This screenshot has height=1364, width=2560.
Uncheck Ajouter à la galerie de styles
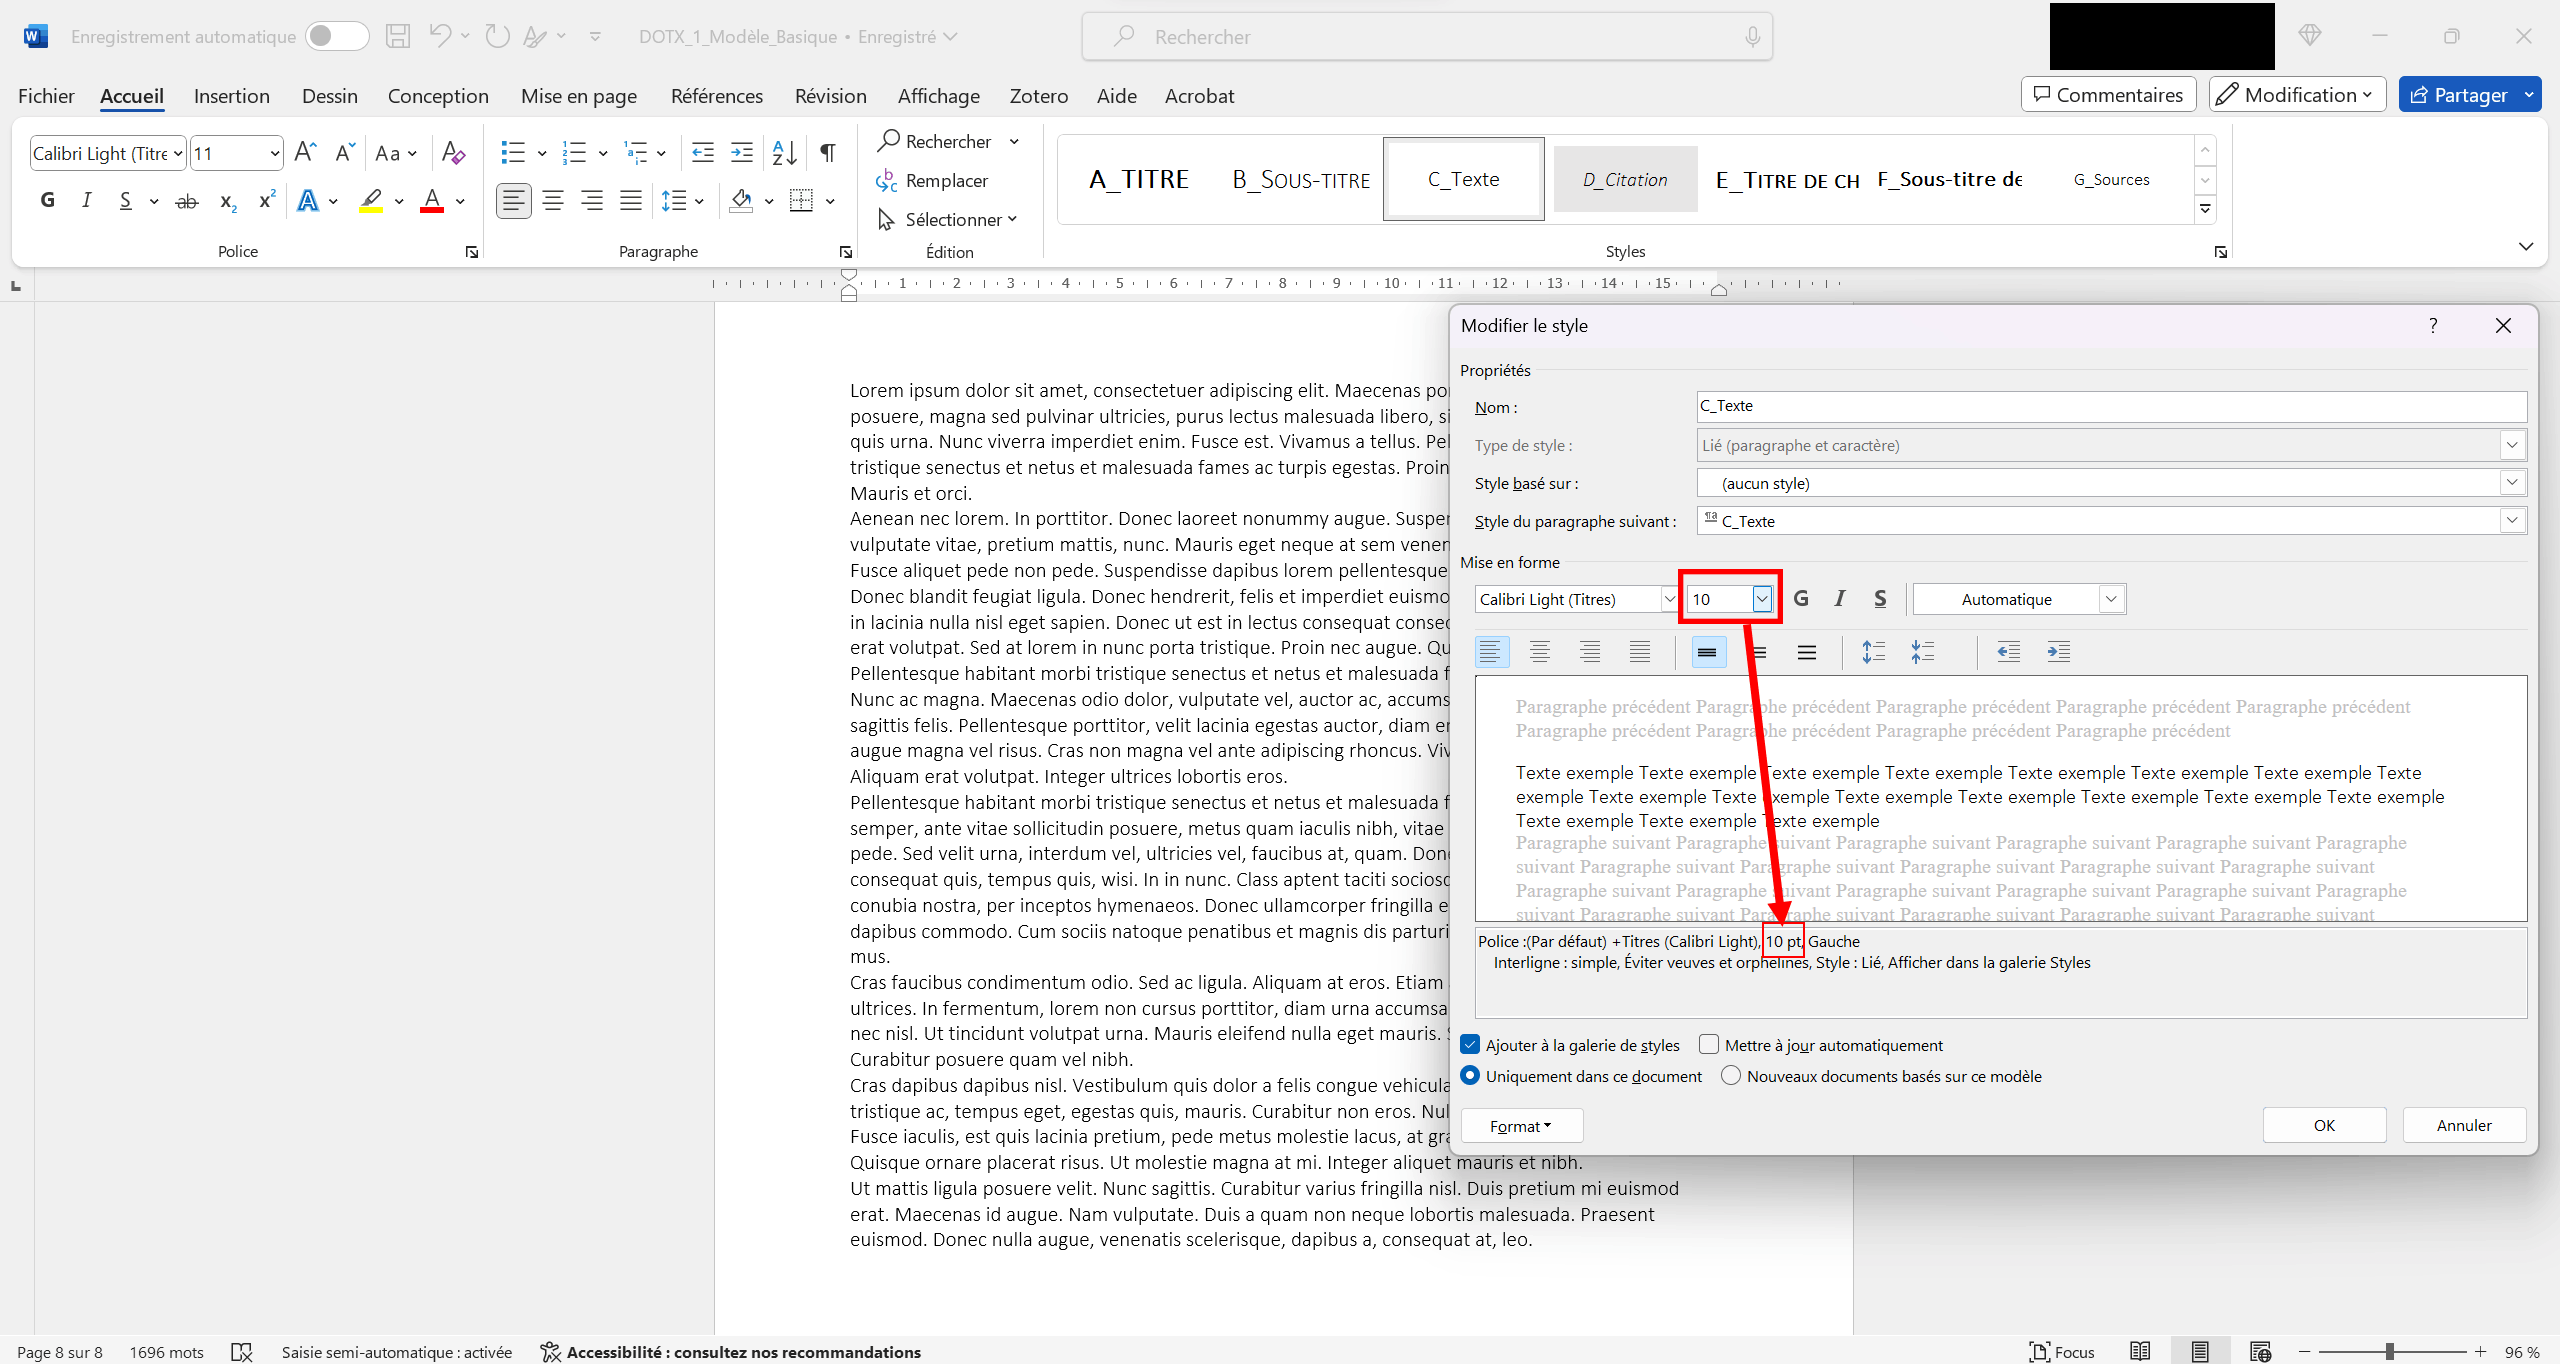click(1470, 1045)
